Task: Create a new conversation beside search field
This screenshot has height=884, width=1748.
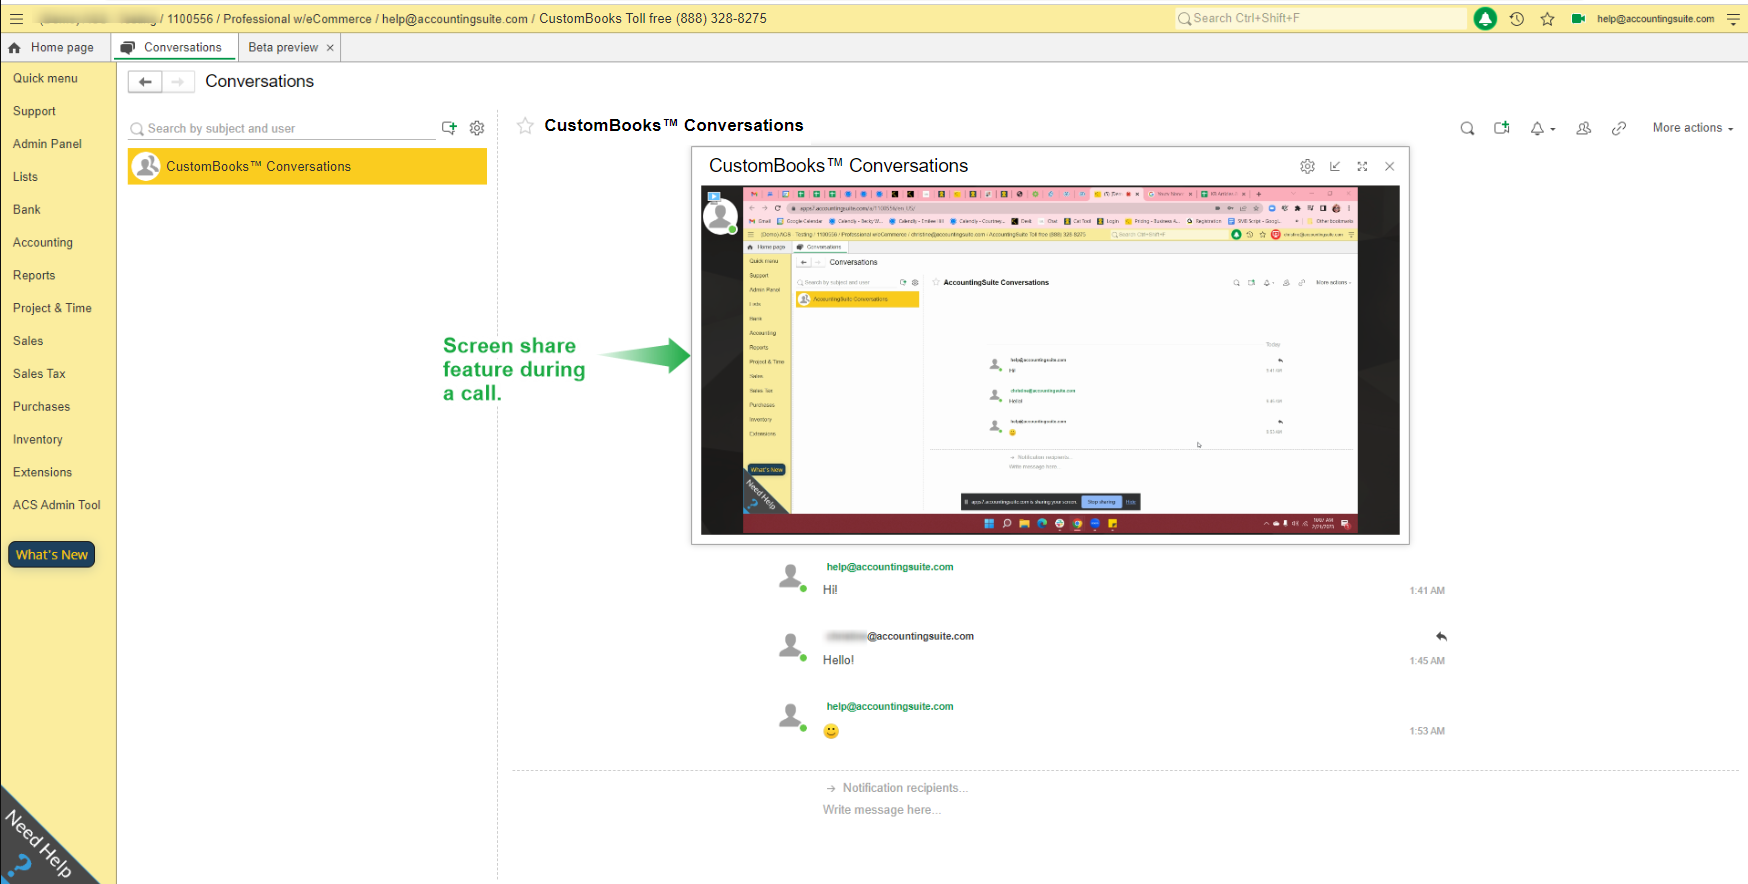Action: pos(449,128)
